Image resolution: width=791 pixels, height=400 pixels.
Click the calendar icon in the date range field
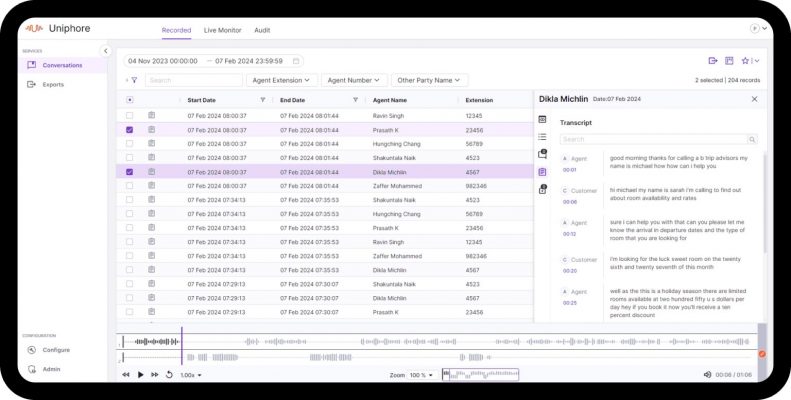coord(295,61)
